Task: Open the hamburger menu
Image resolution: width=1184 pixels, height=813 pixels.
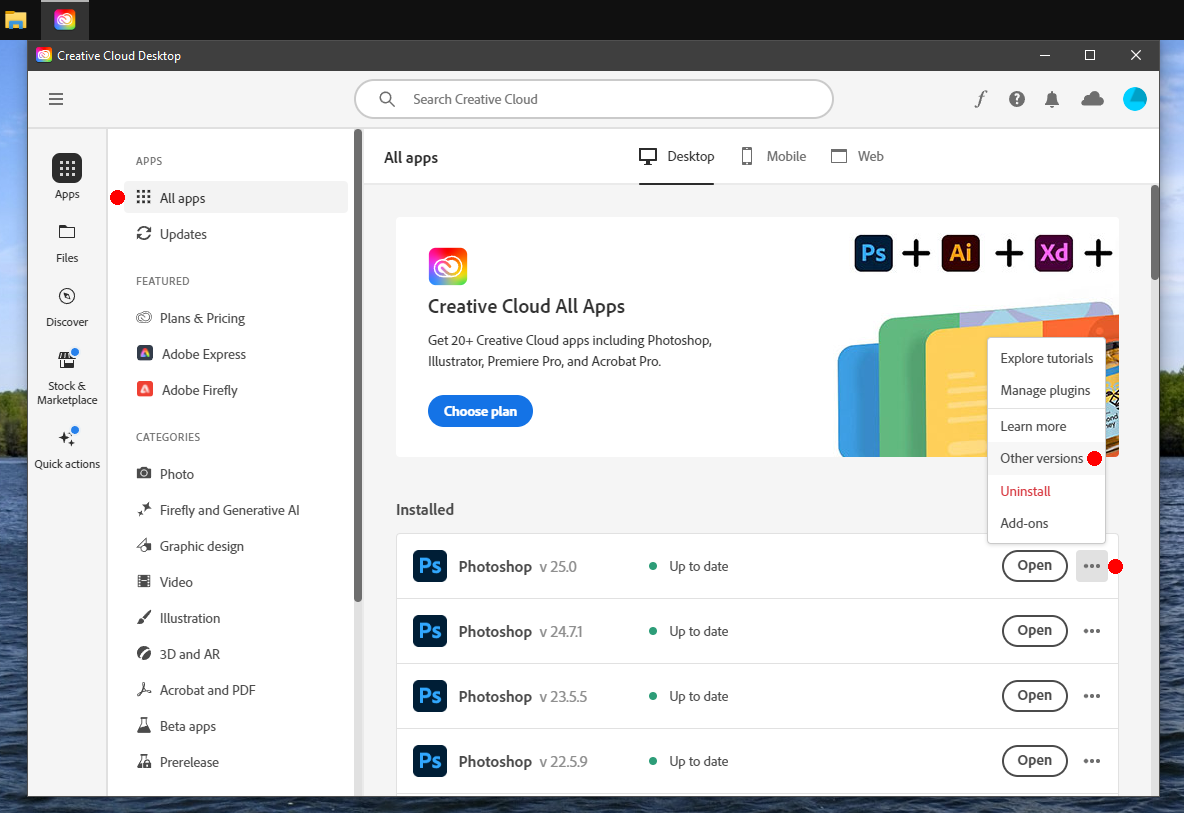Action: (x=56, y=99)
